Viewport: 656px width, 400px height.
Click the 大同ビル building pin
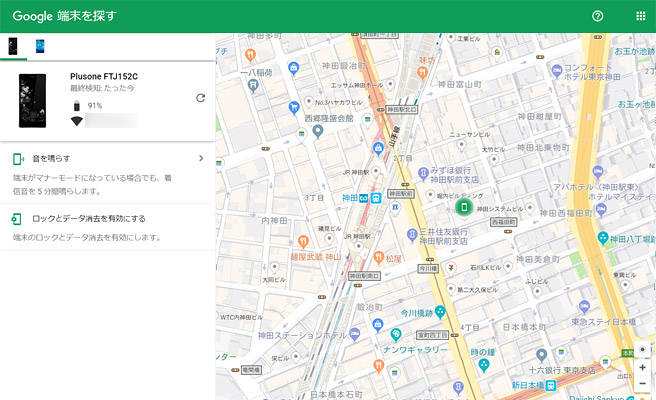(274, 267)
